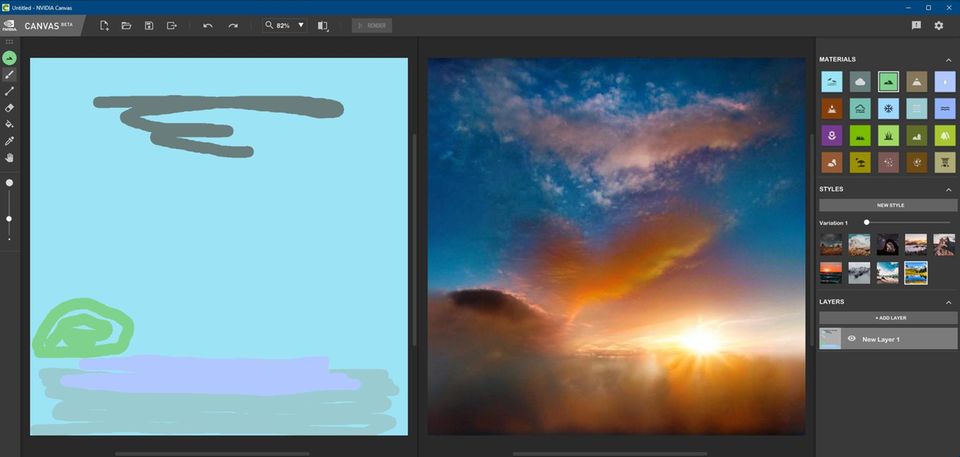
Task: Choose the purple flower material
Action: (x=831, y=135)
